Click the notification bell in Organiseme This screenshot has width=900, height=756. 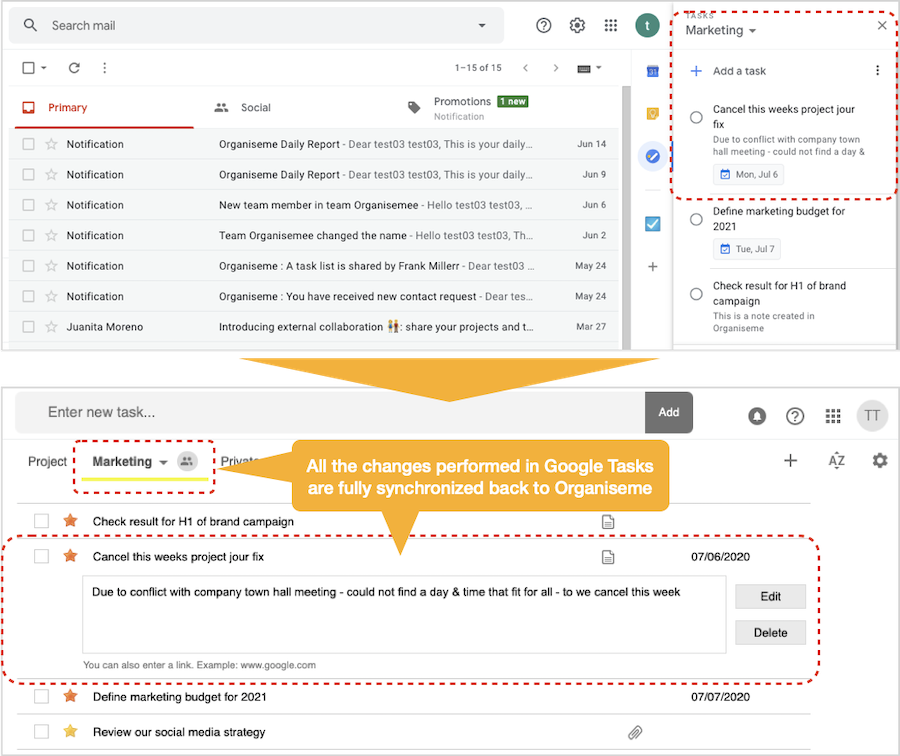click(x=757, y=415)
